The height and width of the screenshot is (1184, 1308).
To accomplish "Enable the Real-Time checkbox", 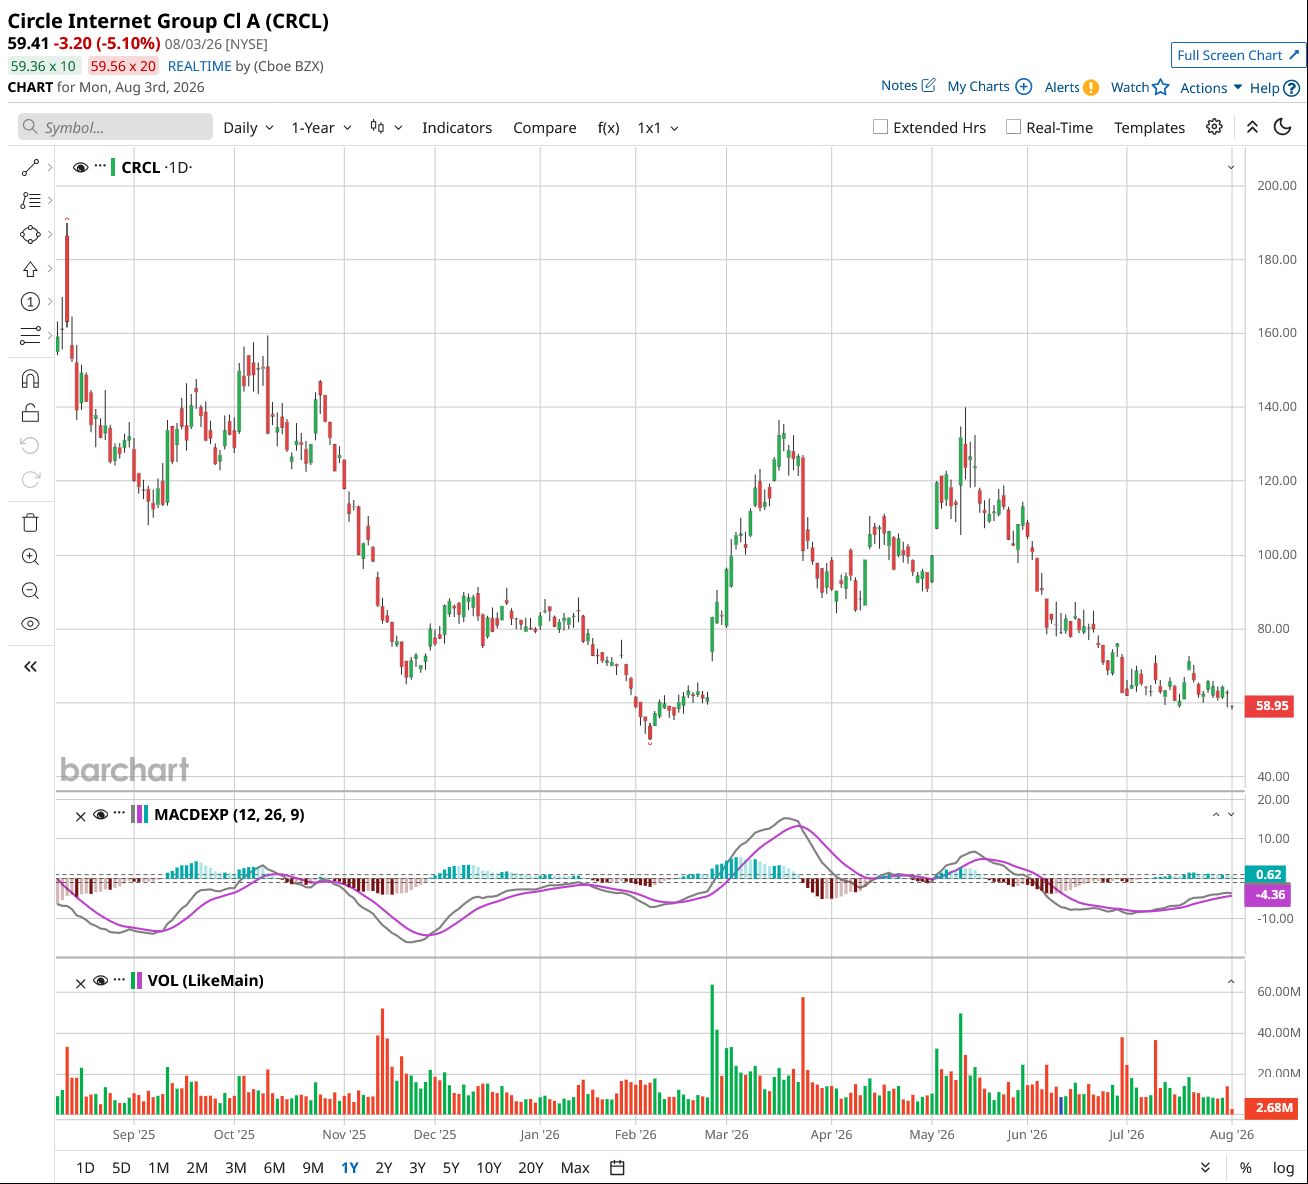I will (x=1013, y=127).
